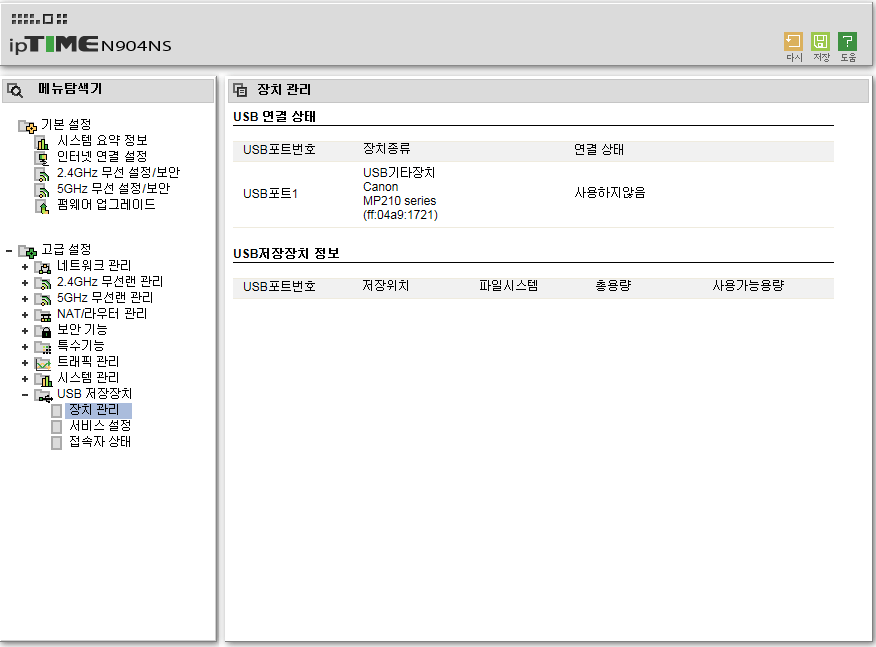Open 서비스 설정 menu item
This screenshot has width=876, height=647.
pos(100,426)
